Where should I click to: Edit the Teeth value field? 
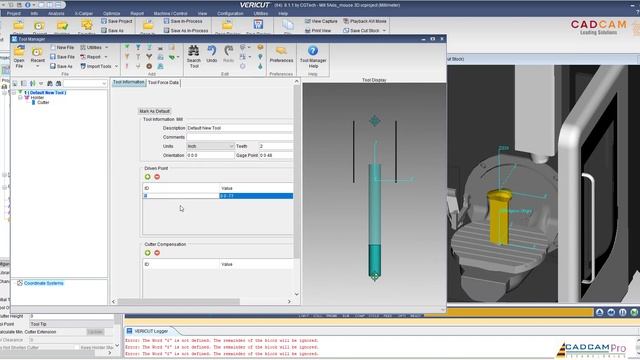tap(276, 146)
